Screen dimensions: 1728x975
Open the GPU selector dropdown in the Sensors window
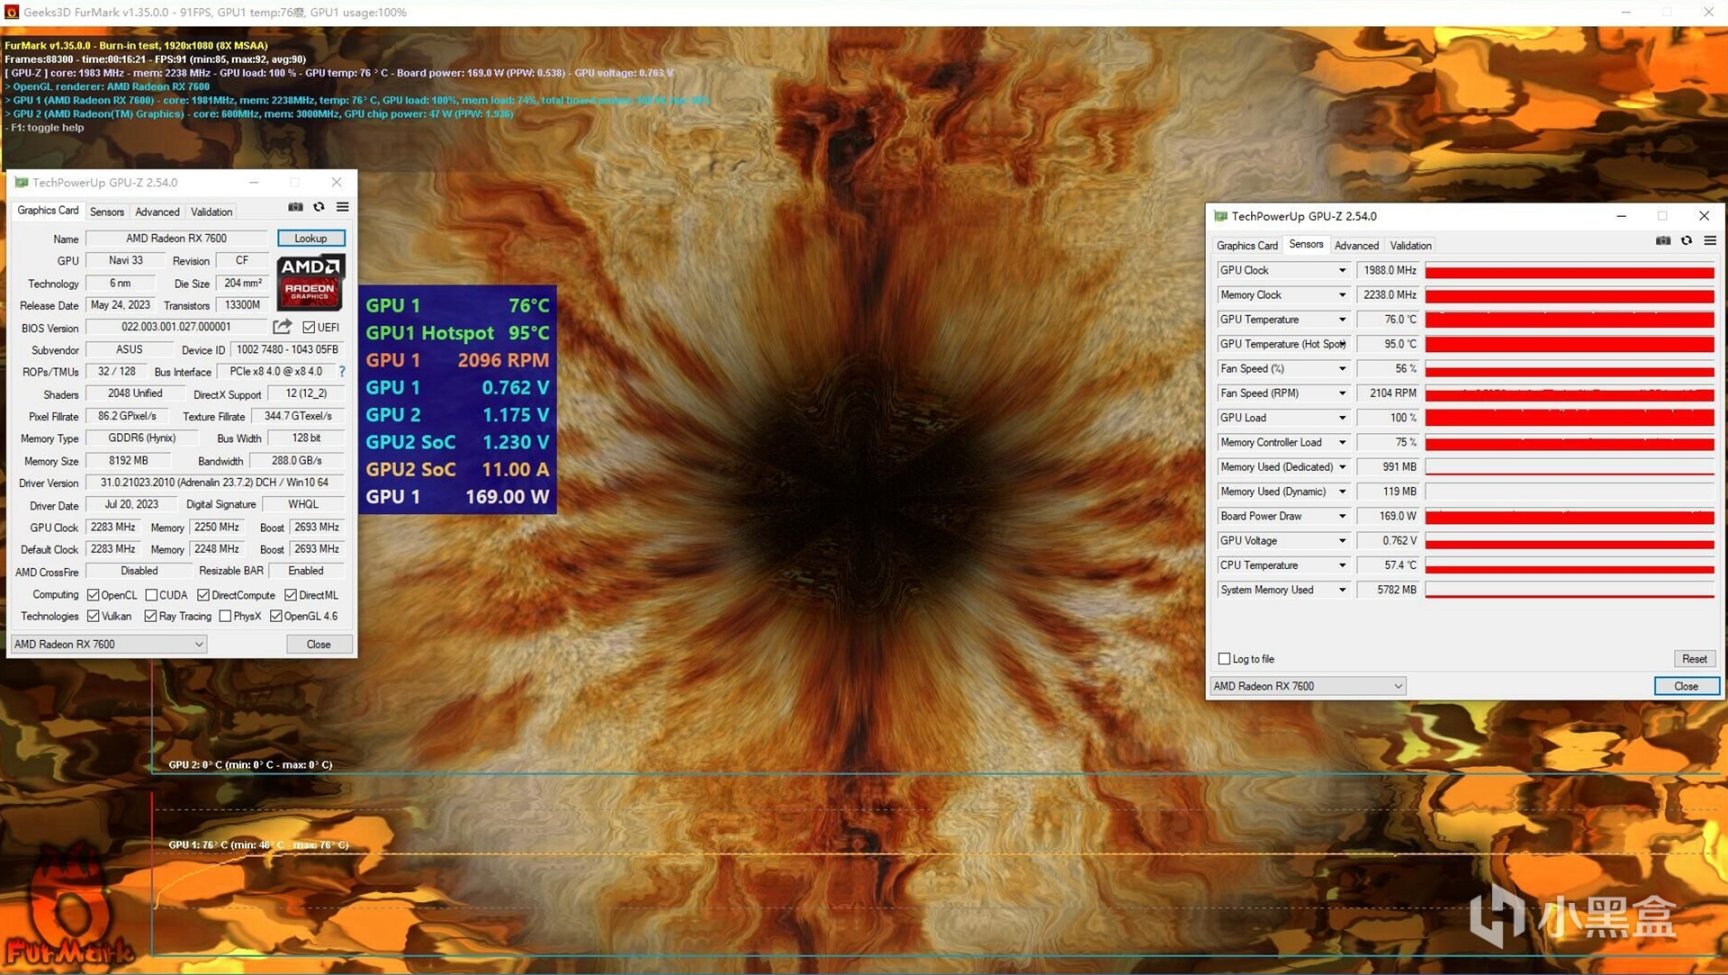click(1308, 686)
